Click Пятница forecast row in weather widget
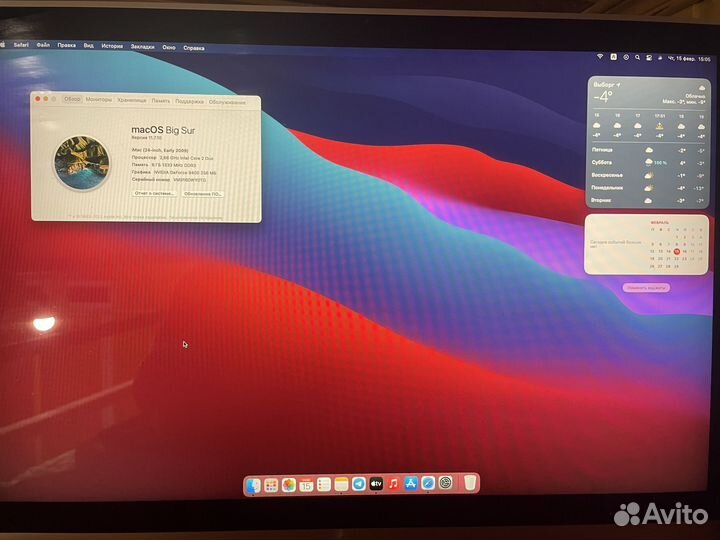This screenshot has width=720, height=540. (647, 150)
